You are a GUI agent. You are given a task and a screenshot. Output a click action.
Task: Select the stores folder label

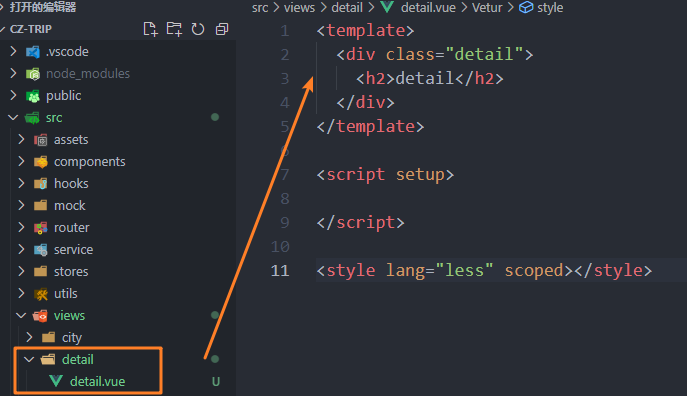(71, 271)
